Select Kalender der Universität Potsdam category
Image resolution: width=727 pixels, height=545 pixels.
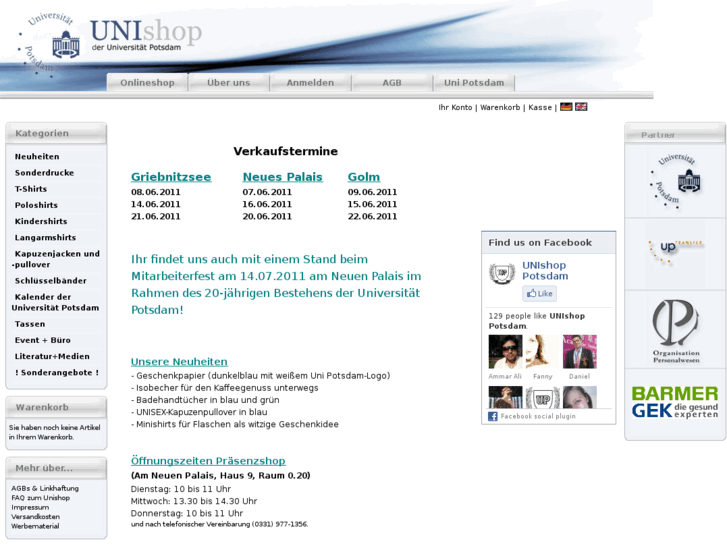coord(55,302)
